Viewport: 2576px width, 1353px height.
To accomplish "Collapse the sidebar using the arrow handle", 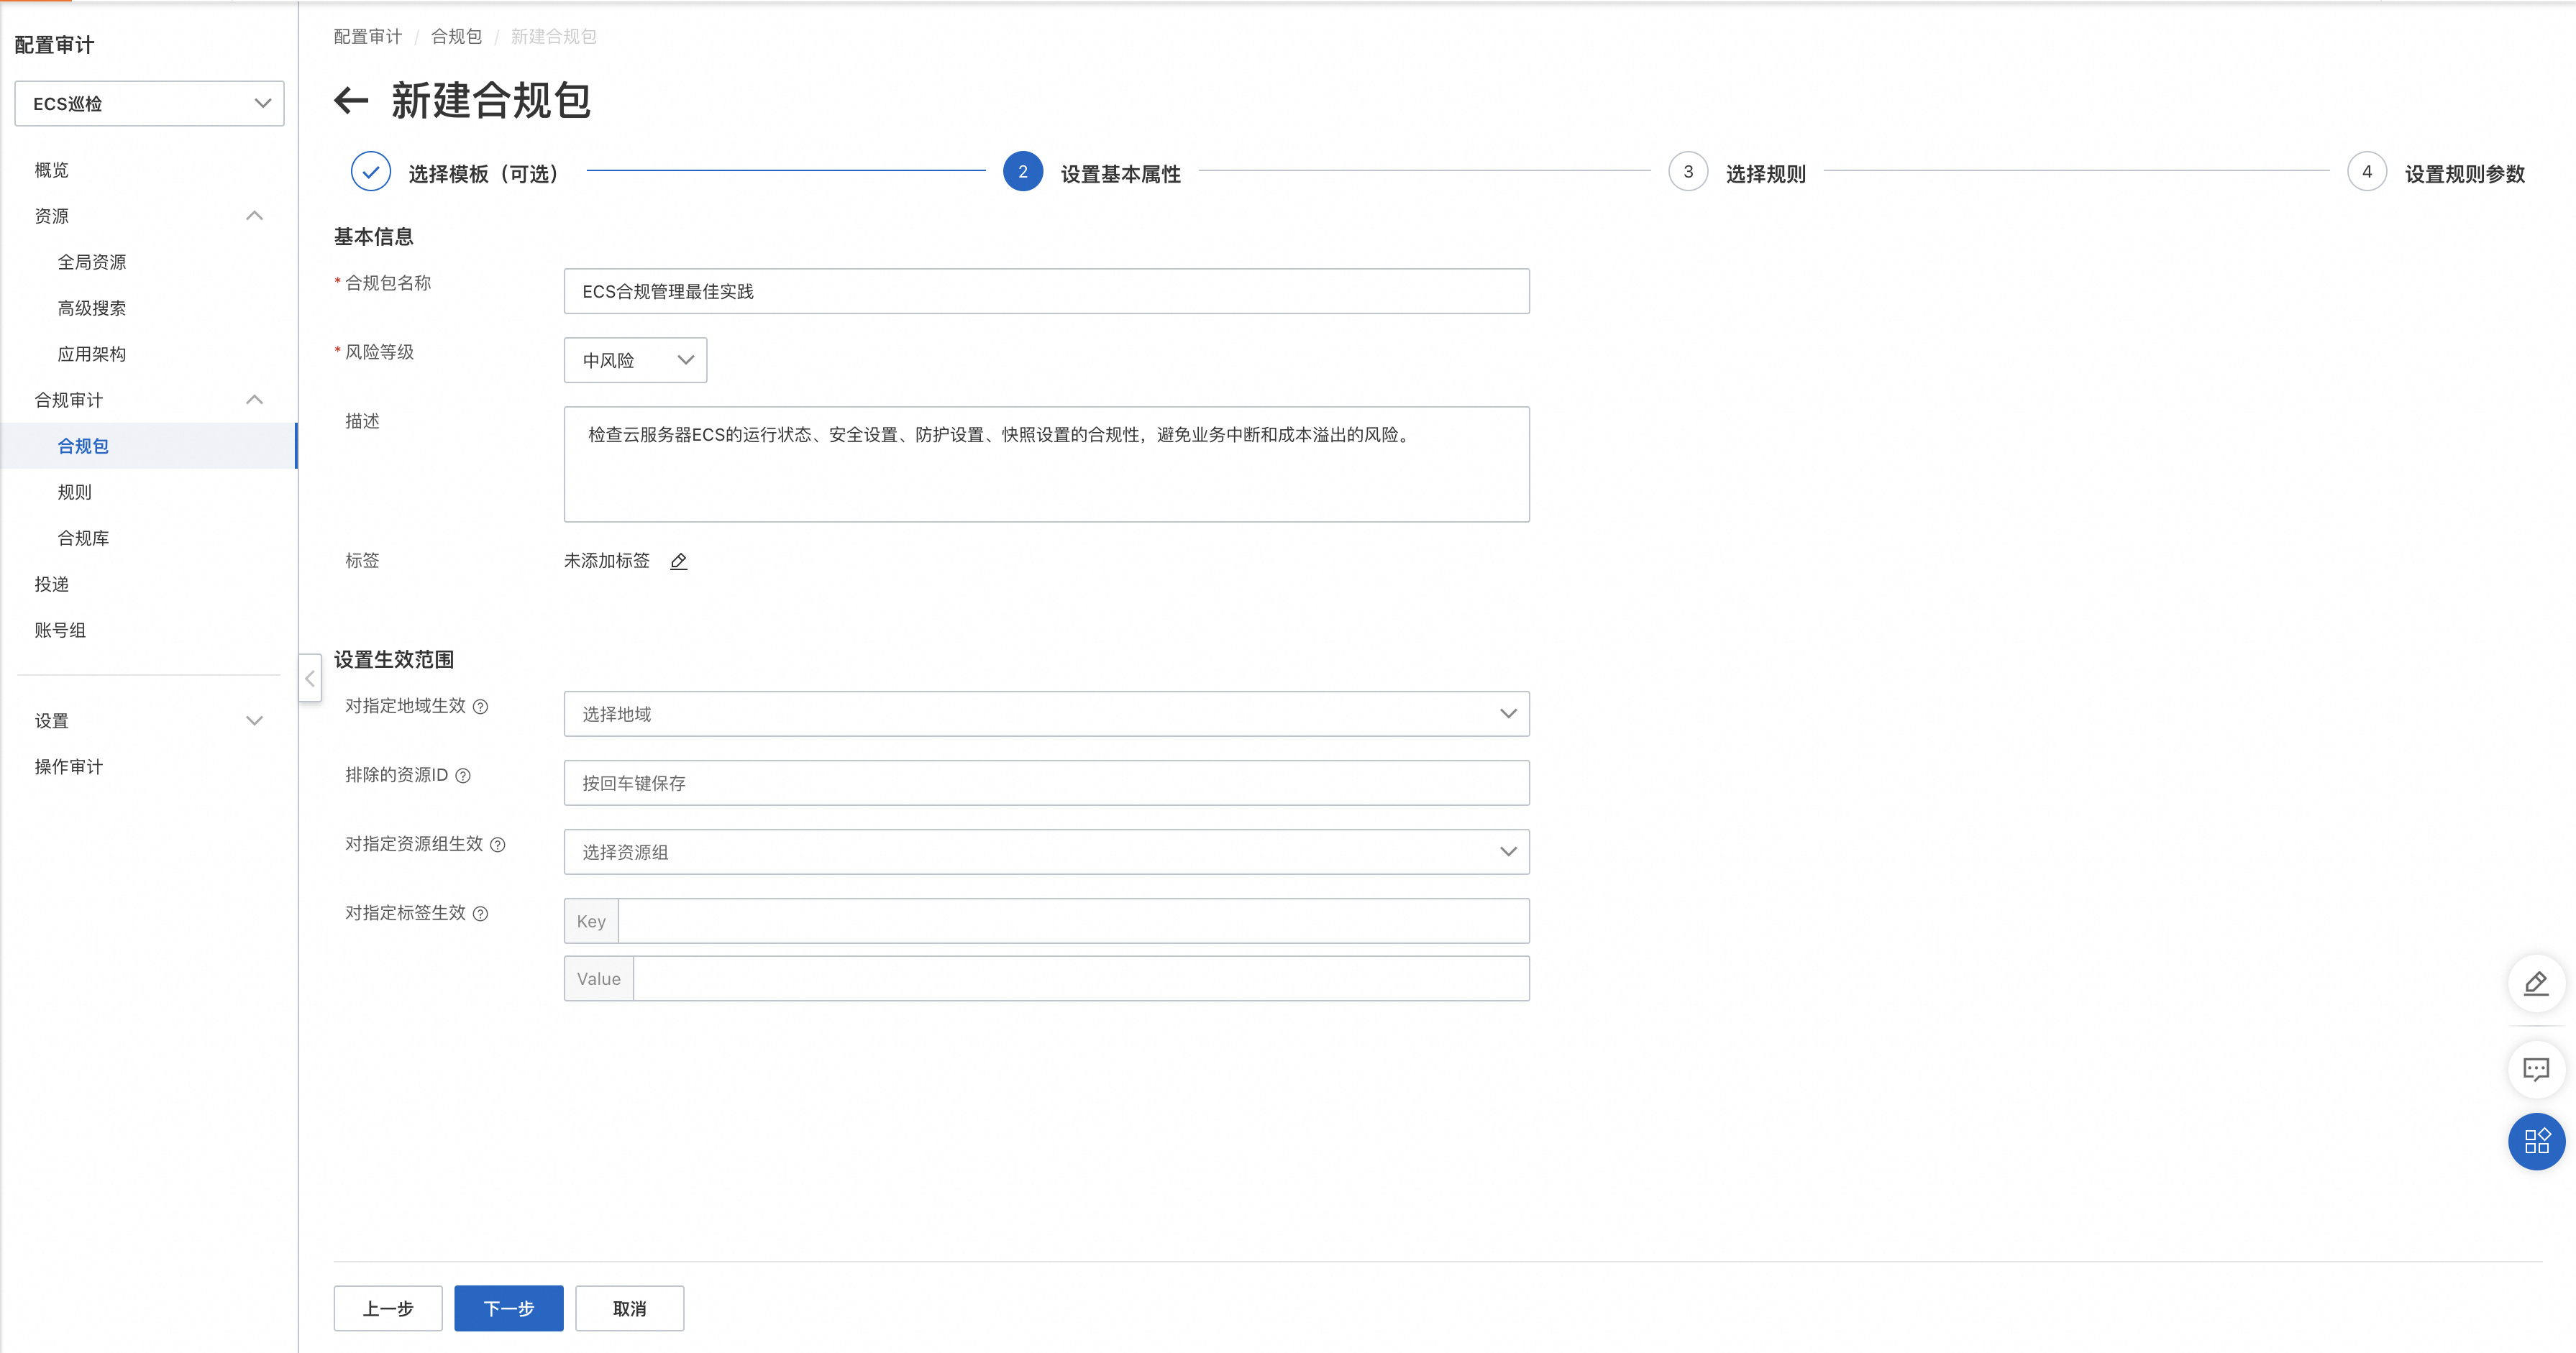I will [x=310, y=678].
